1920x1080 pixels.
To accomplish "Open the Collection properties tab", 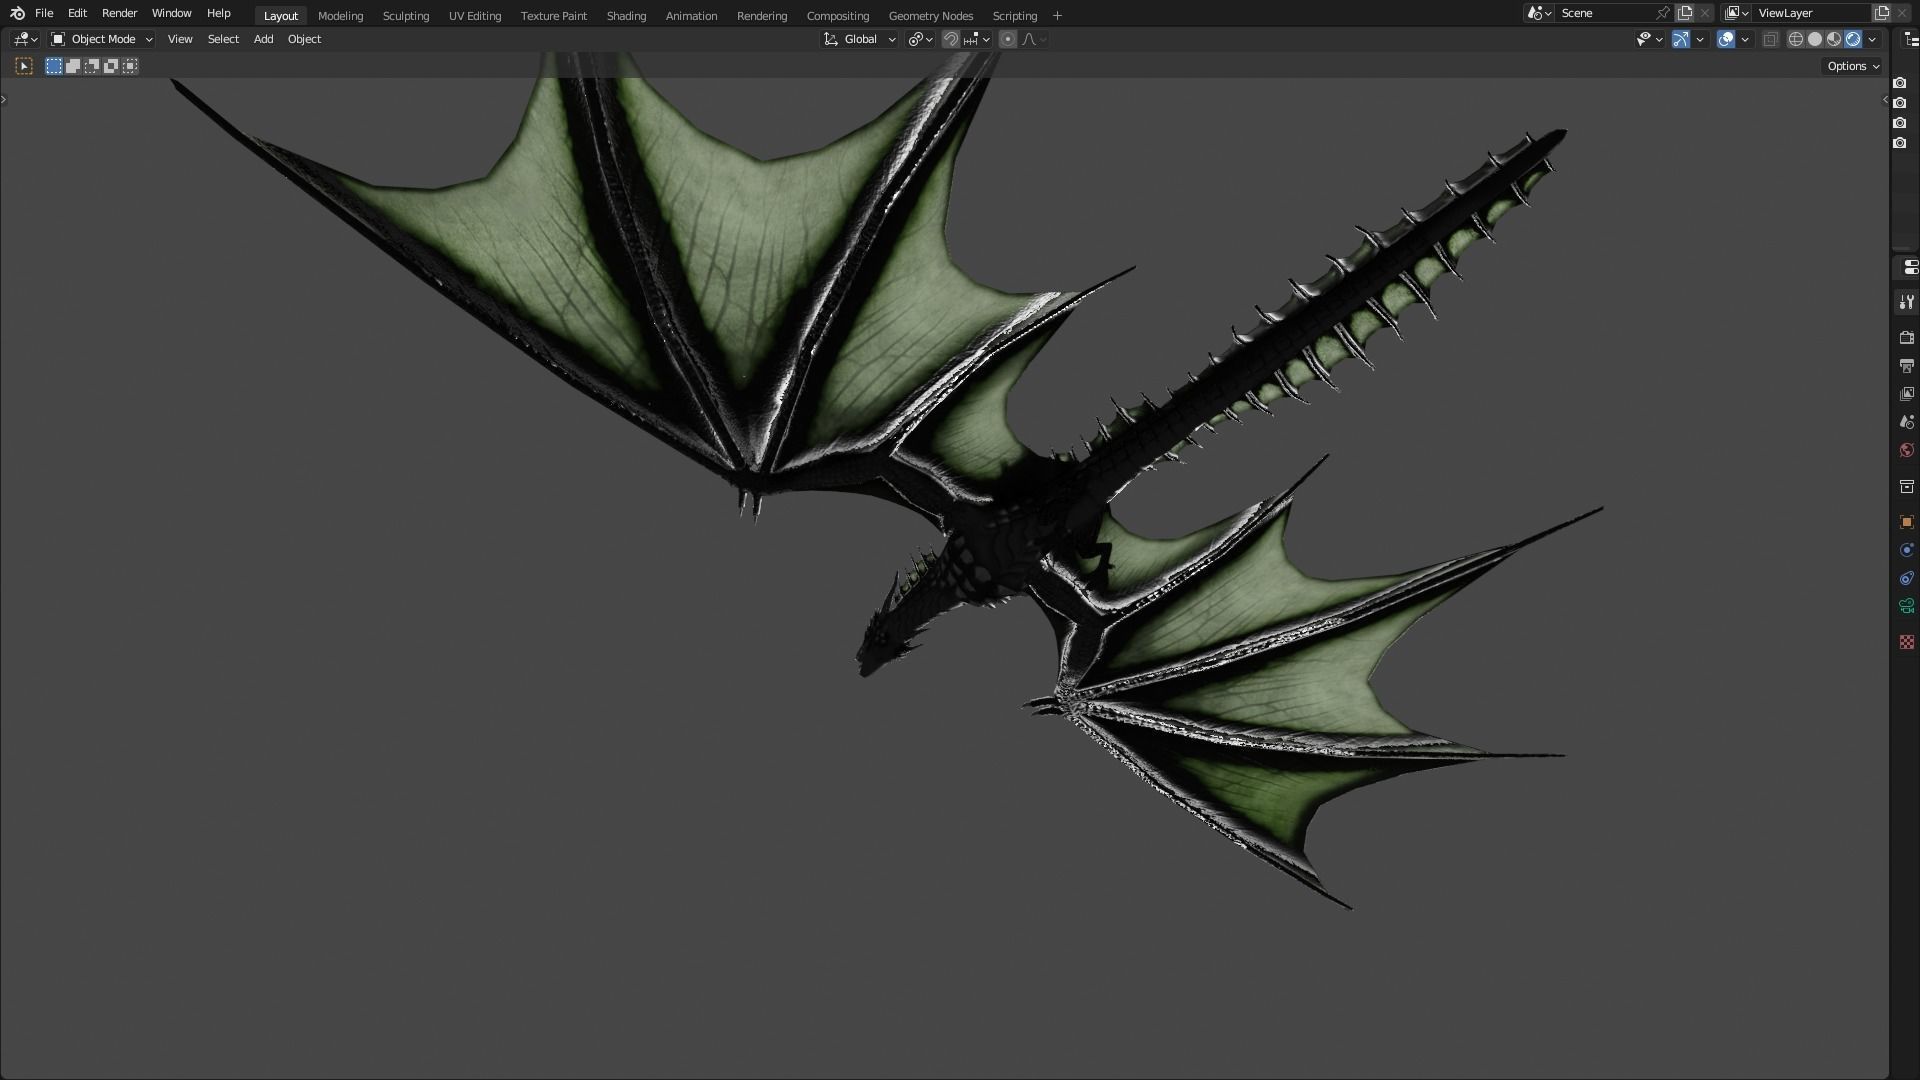I will point(1906,486).
